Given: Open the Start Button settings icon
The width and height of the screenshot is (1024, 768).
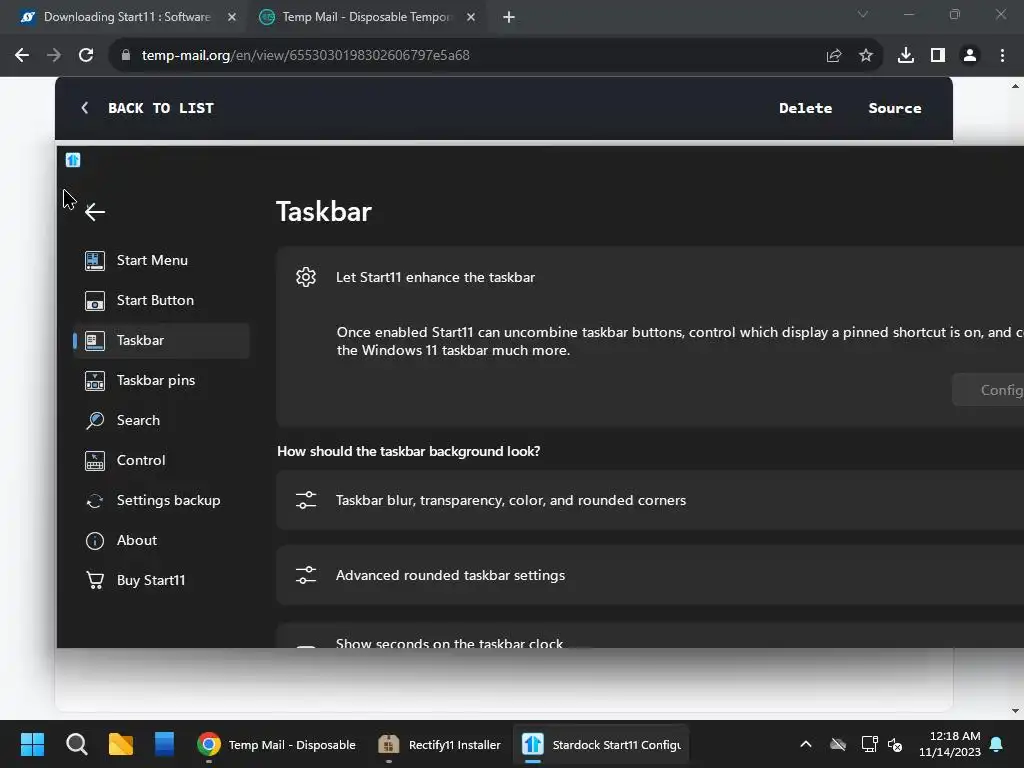Looking at the screenshot, I should pyautogui.click(x=95, y=300).
